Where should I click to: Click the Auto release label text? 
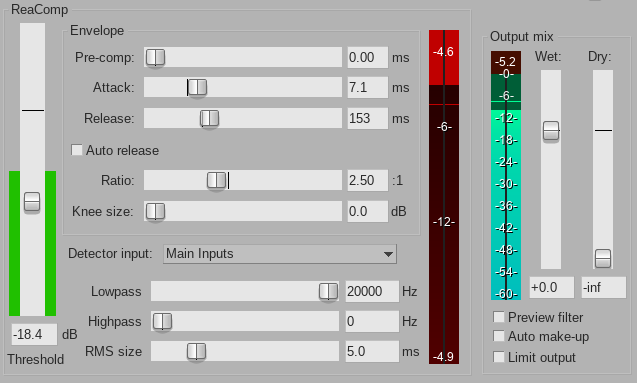tap(122, 150)
